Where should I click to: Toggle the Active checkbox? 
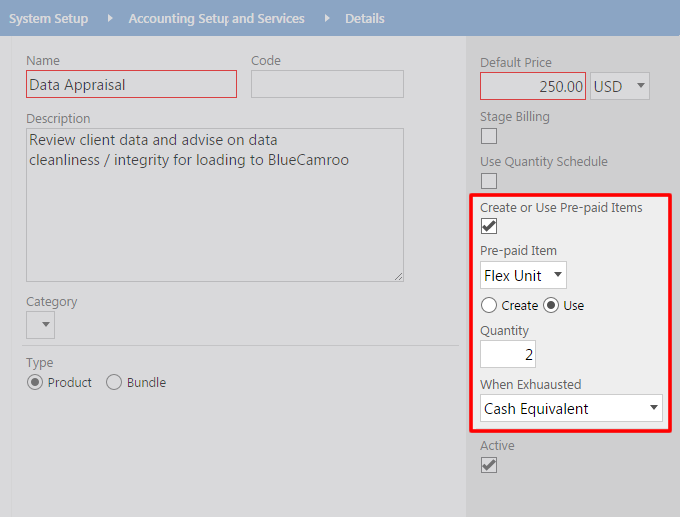coord(489,465)
